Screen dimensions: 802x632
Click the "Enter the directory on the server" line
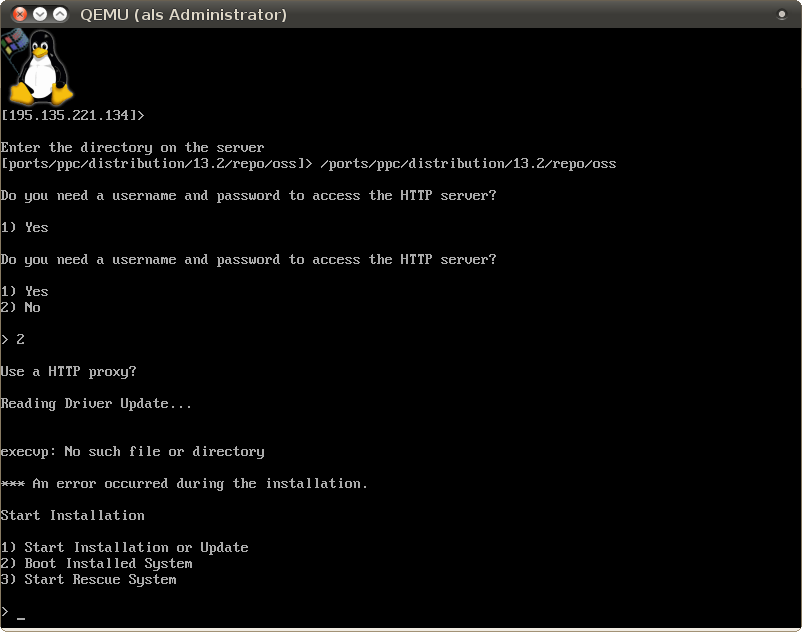[132, 147]
